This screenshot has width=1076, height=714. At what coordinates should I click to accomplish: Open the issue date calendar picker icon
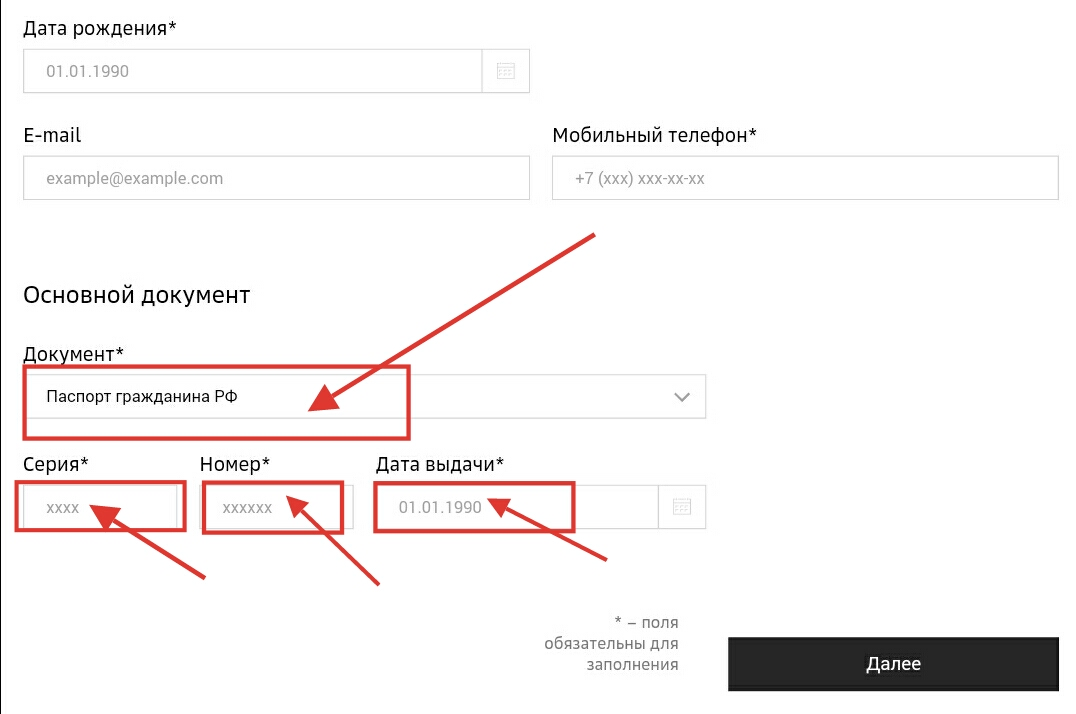pos(682,507)
